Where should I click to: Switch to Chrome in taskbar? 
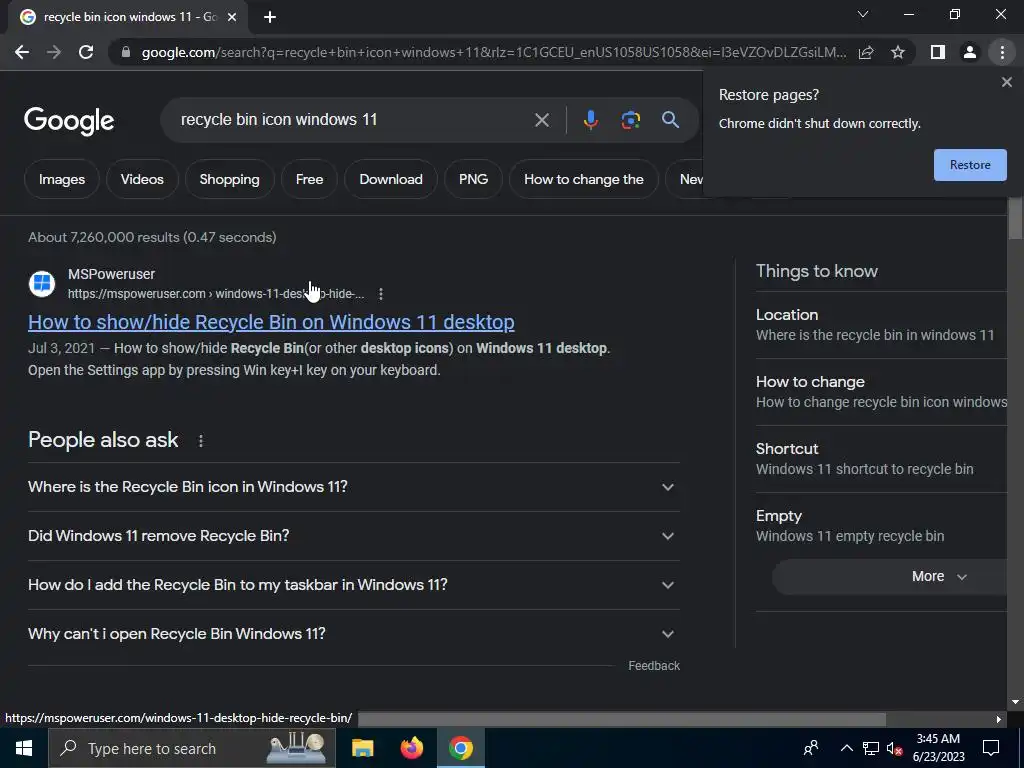(x=460, y=748)
